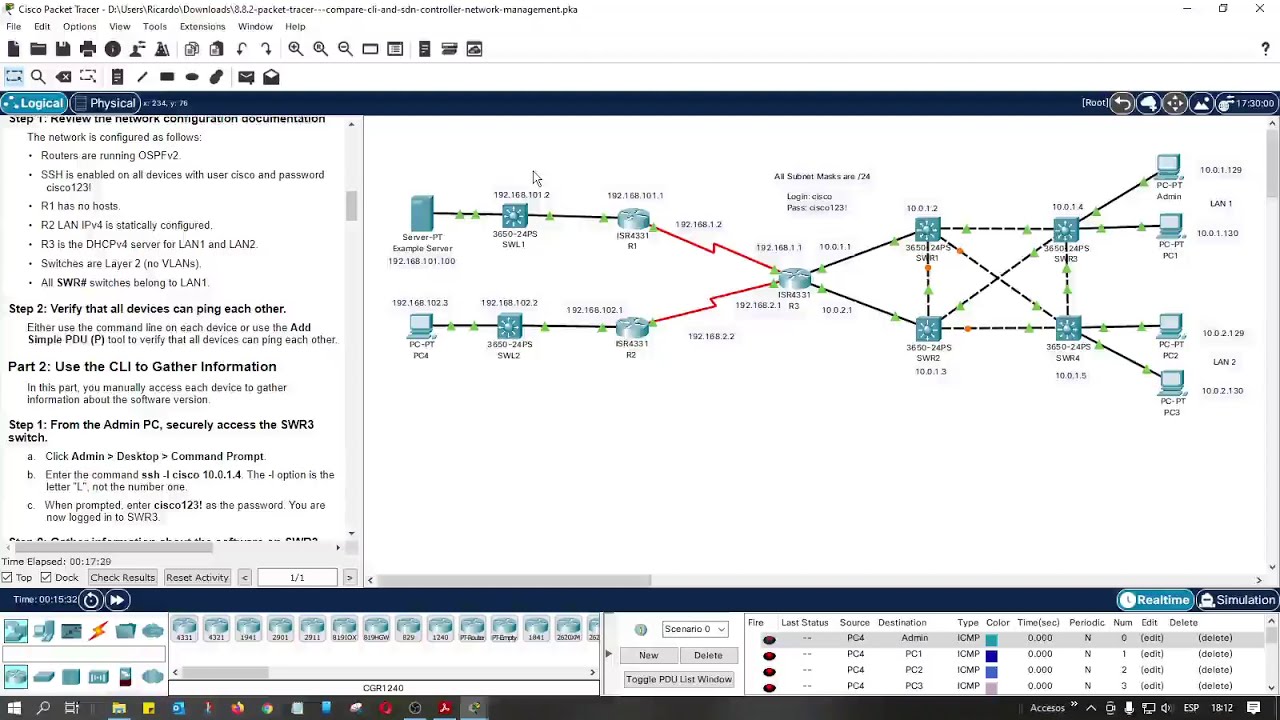Add a Complex PDU with the open envelope
The image size is (1280, 720).
click(x=271, y=77)
